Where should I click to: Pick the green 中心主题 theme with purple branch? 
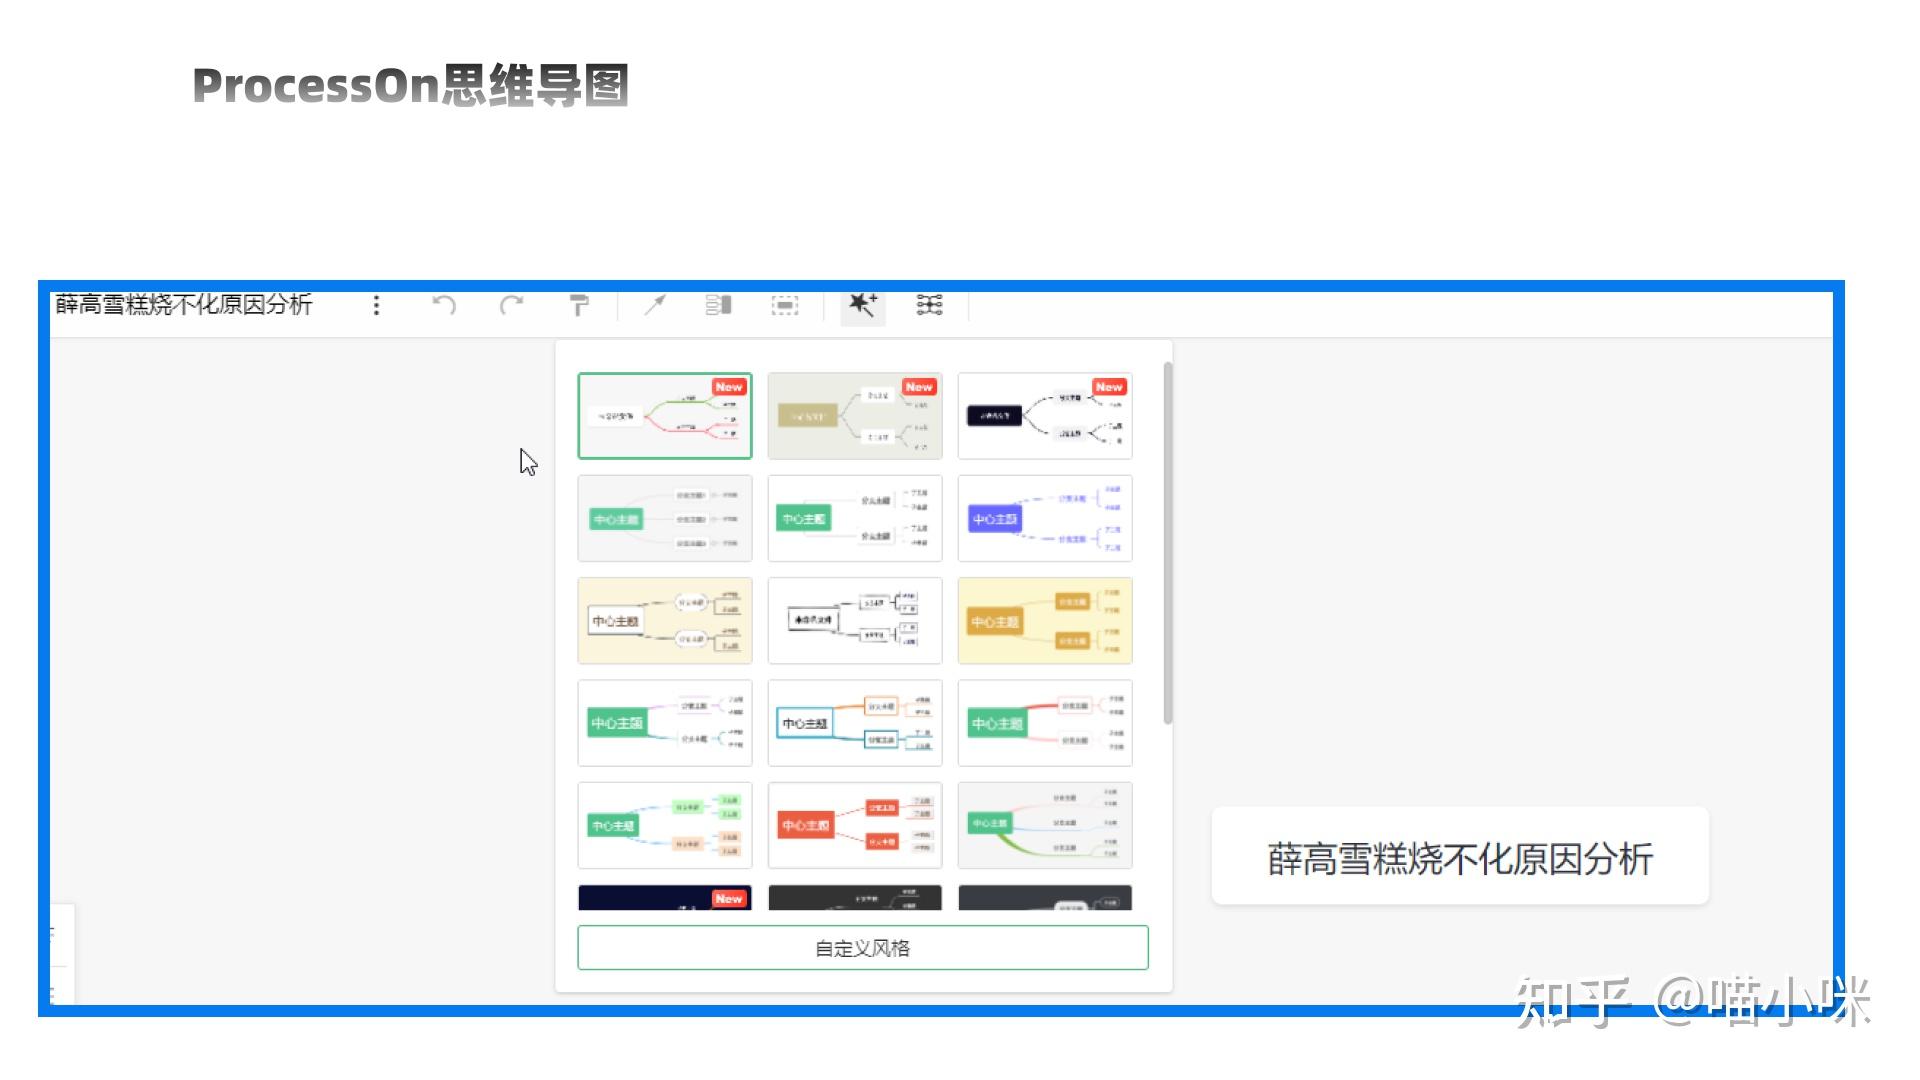[665, 723]
